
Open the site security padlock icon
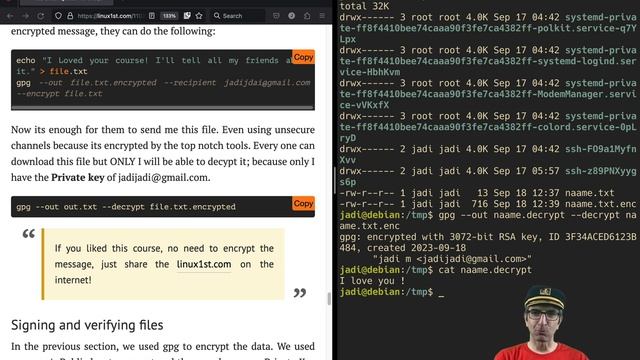[70, 16]
